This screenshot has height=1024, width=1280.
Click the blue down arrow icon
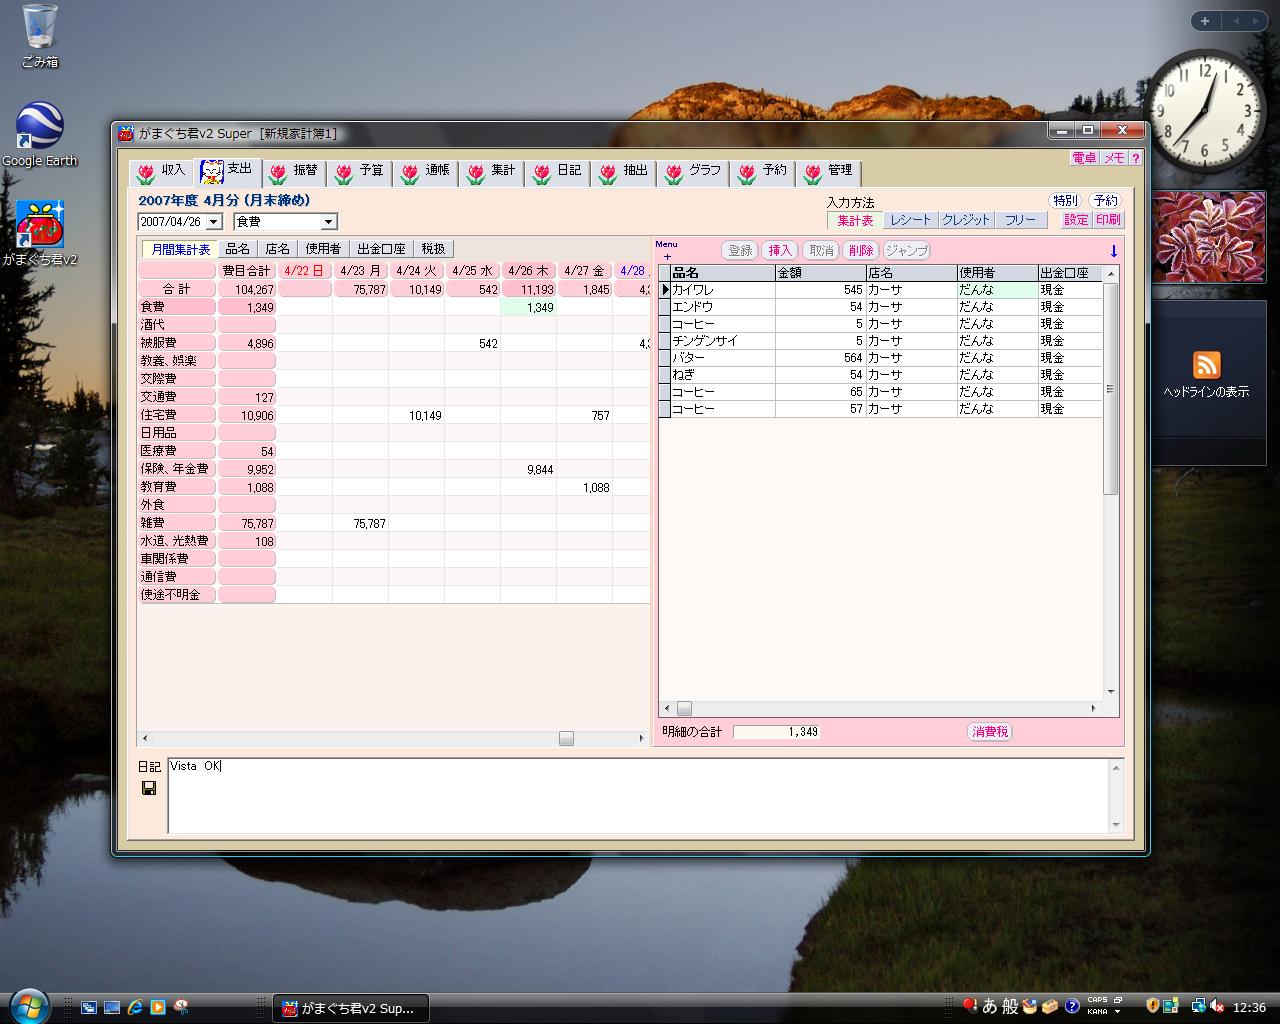coord(1113,251)
